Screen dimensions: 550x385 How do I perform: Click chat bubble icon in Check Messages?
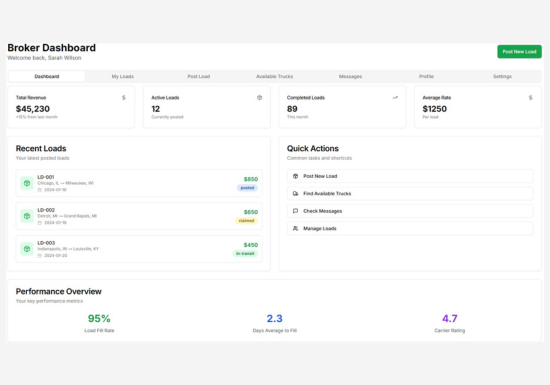295,211
